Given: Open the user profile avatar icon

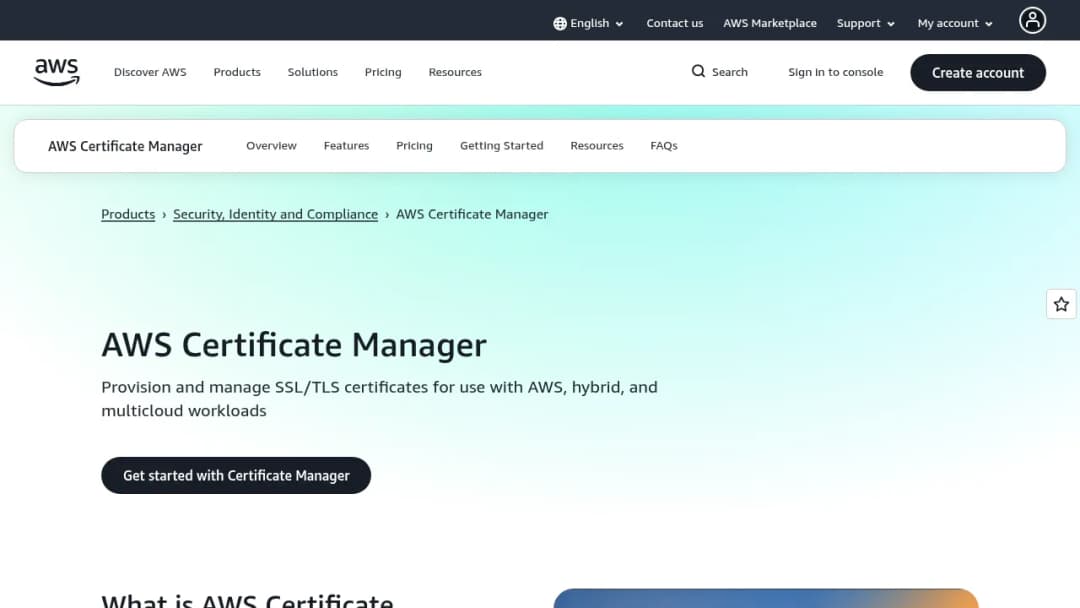Looking at the screenshot, I should pos(1032,21).
